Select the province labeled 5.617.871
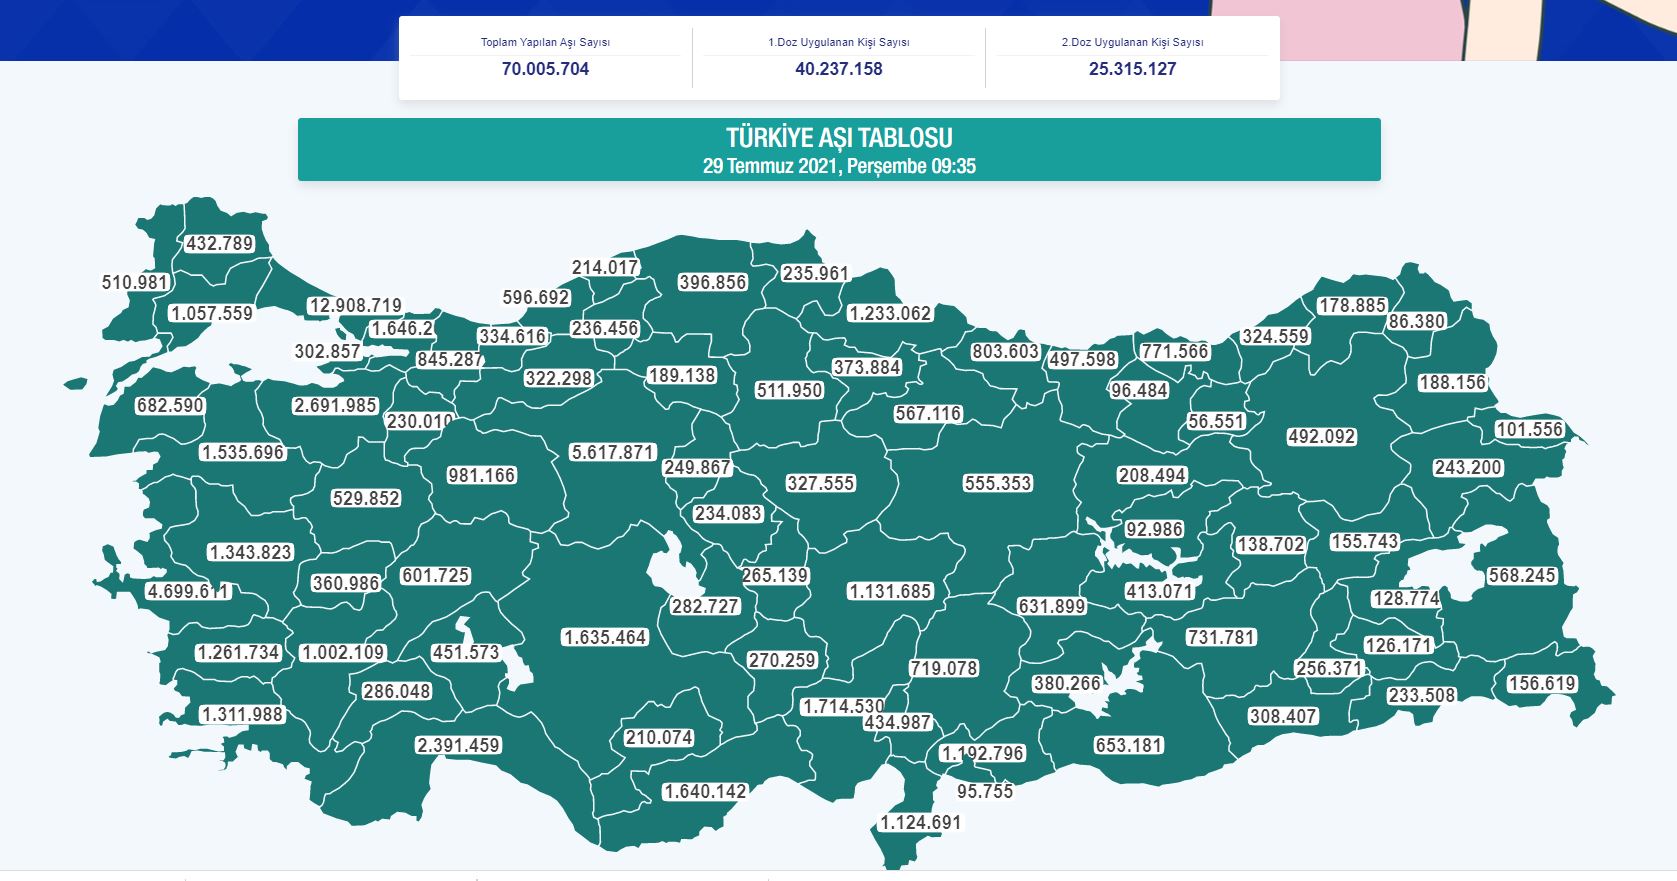The height and width of the screenshot is (881, 1677). (612, 452)
